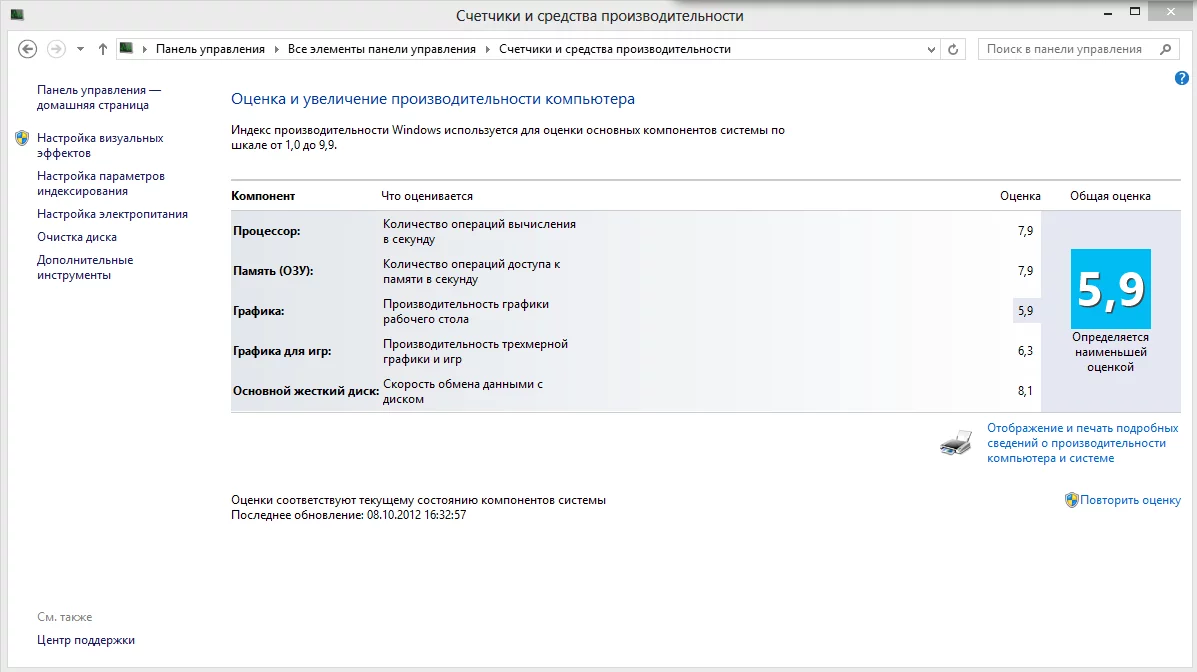Screen dimensions: 1197x672
Task: Select the 'Графика для игр:' row label
Action: click(282, 351)
